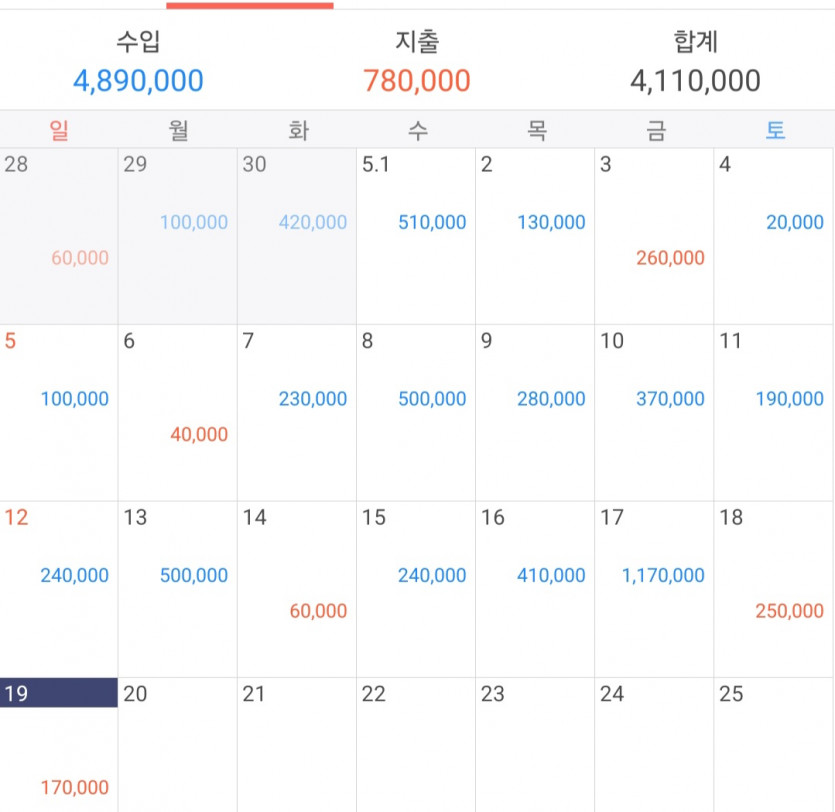Select May 6 with 40,000 expense
835x812 pixels.
pyautogui.click(x=178, y=413)
